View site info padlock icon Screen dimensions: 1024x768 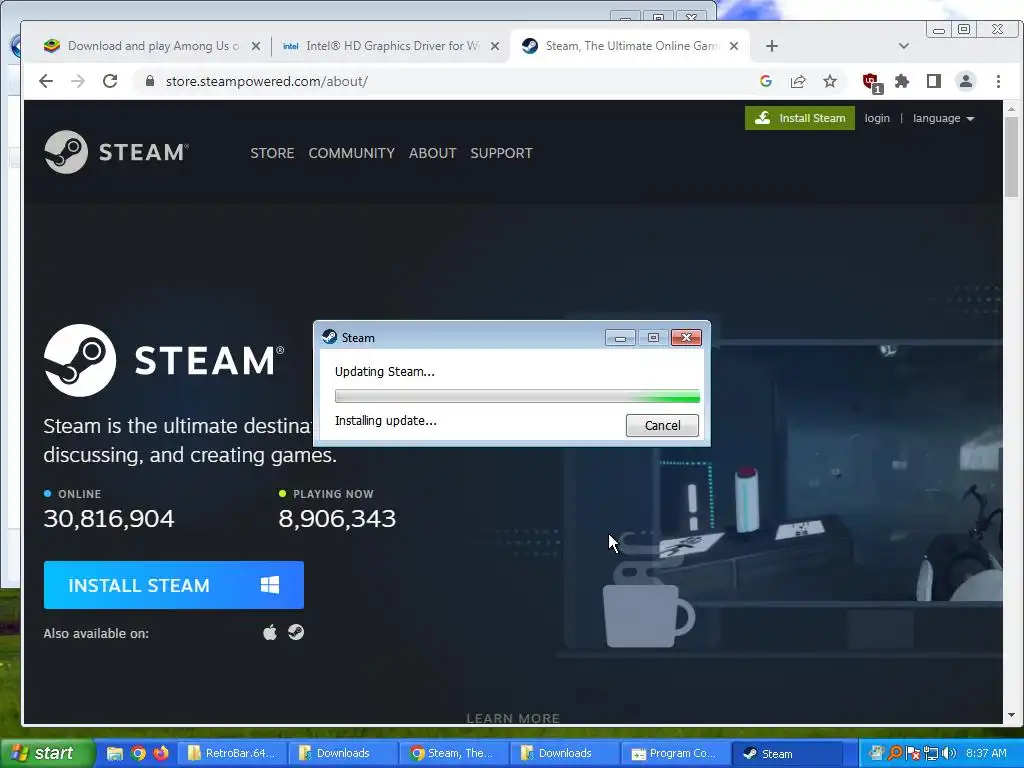(x=150, y=81)
